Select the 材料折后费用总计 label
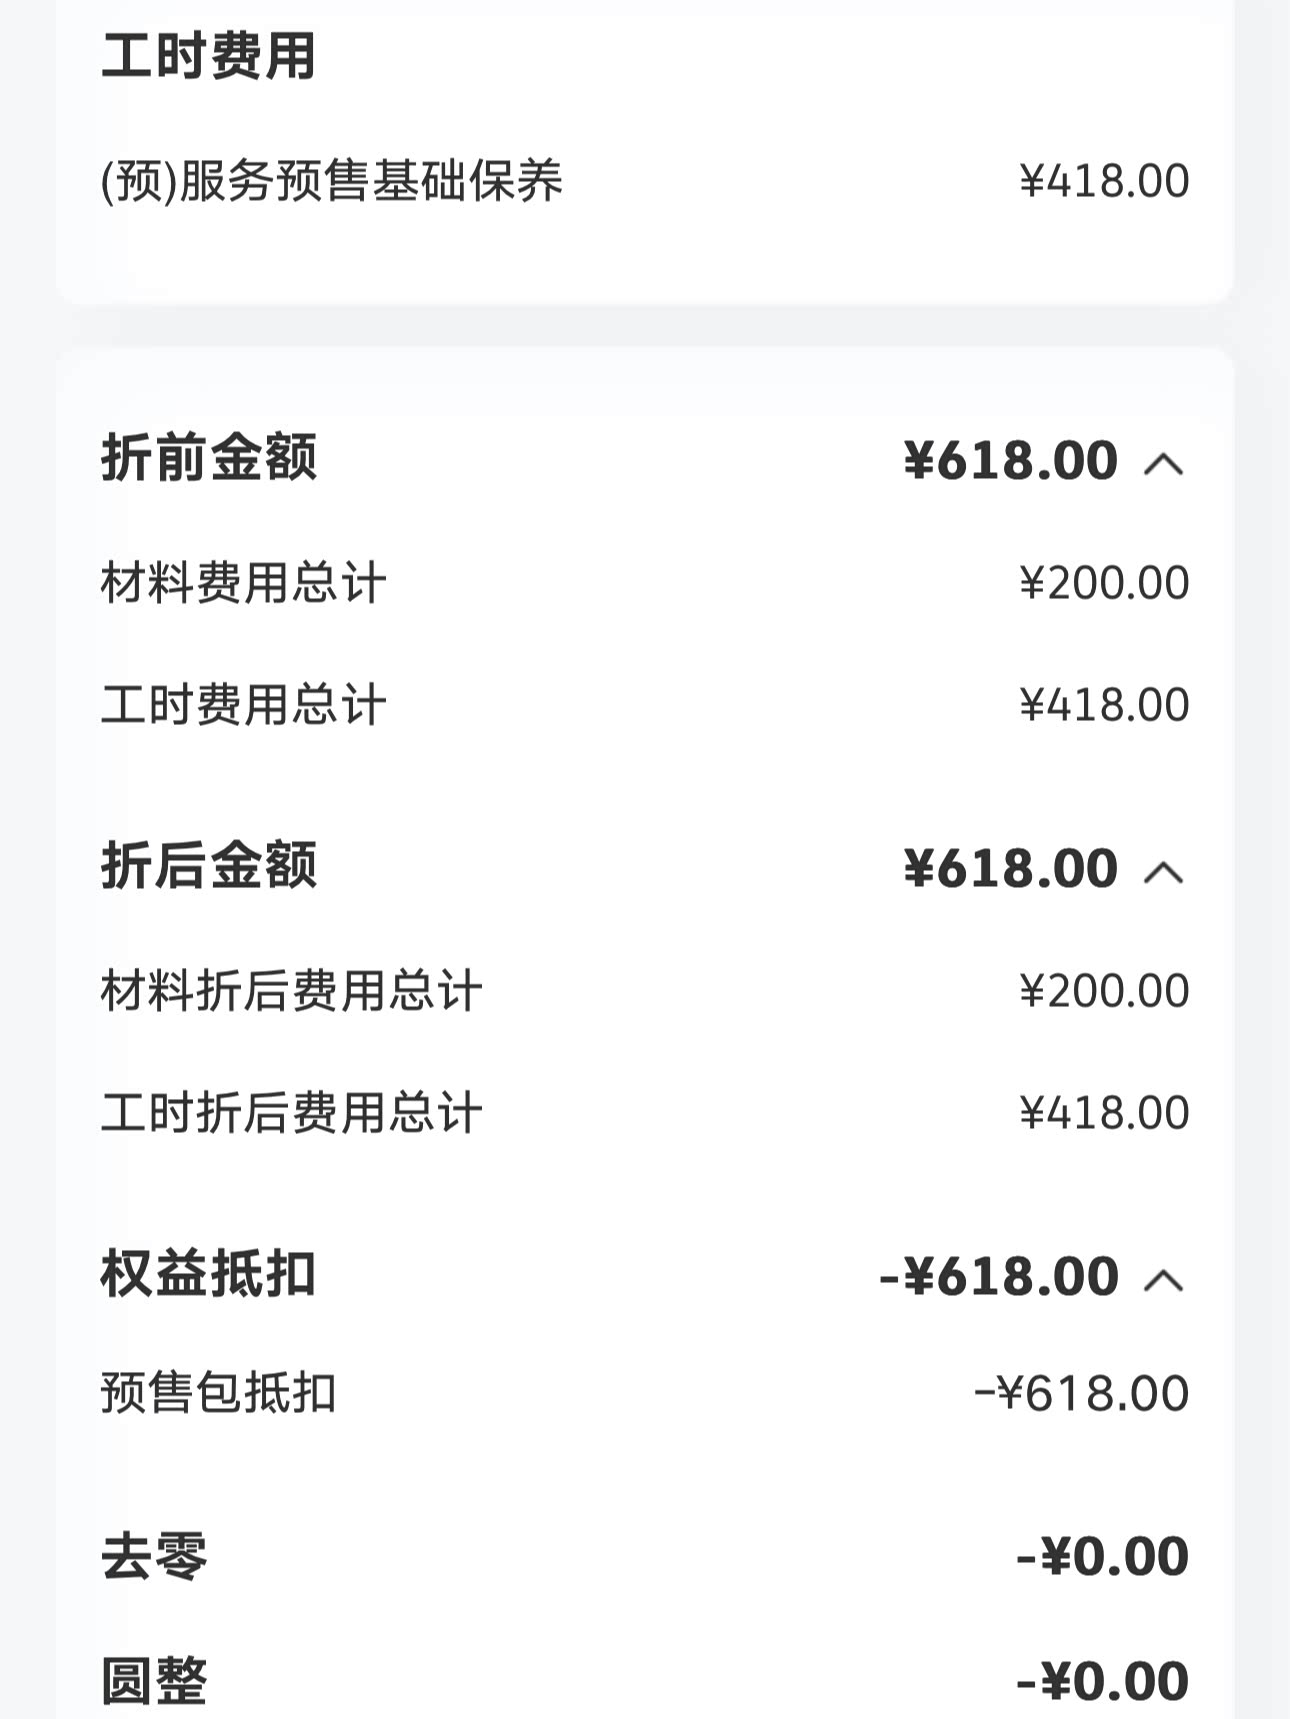Image resolution: width=1290 pixels, height=1719 pixels. tap(291, 991)
